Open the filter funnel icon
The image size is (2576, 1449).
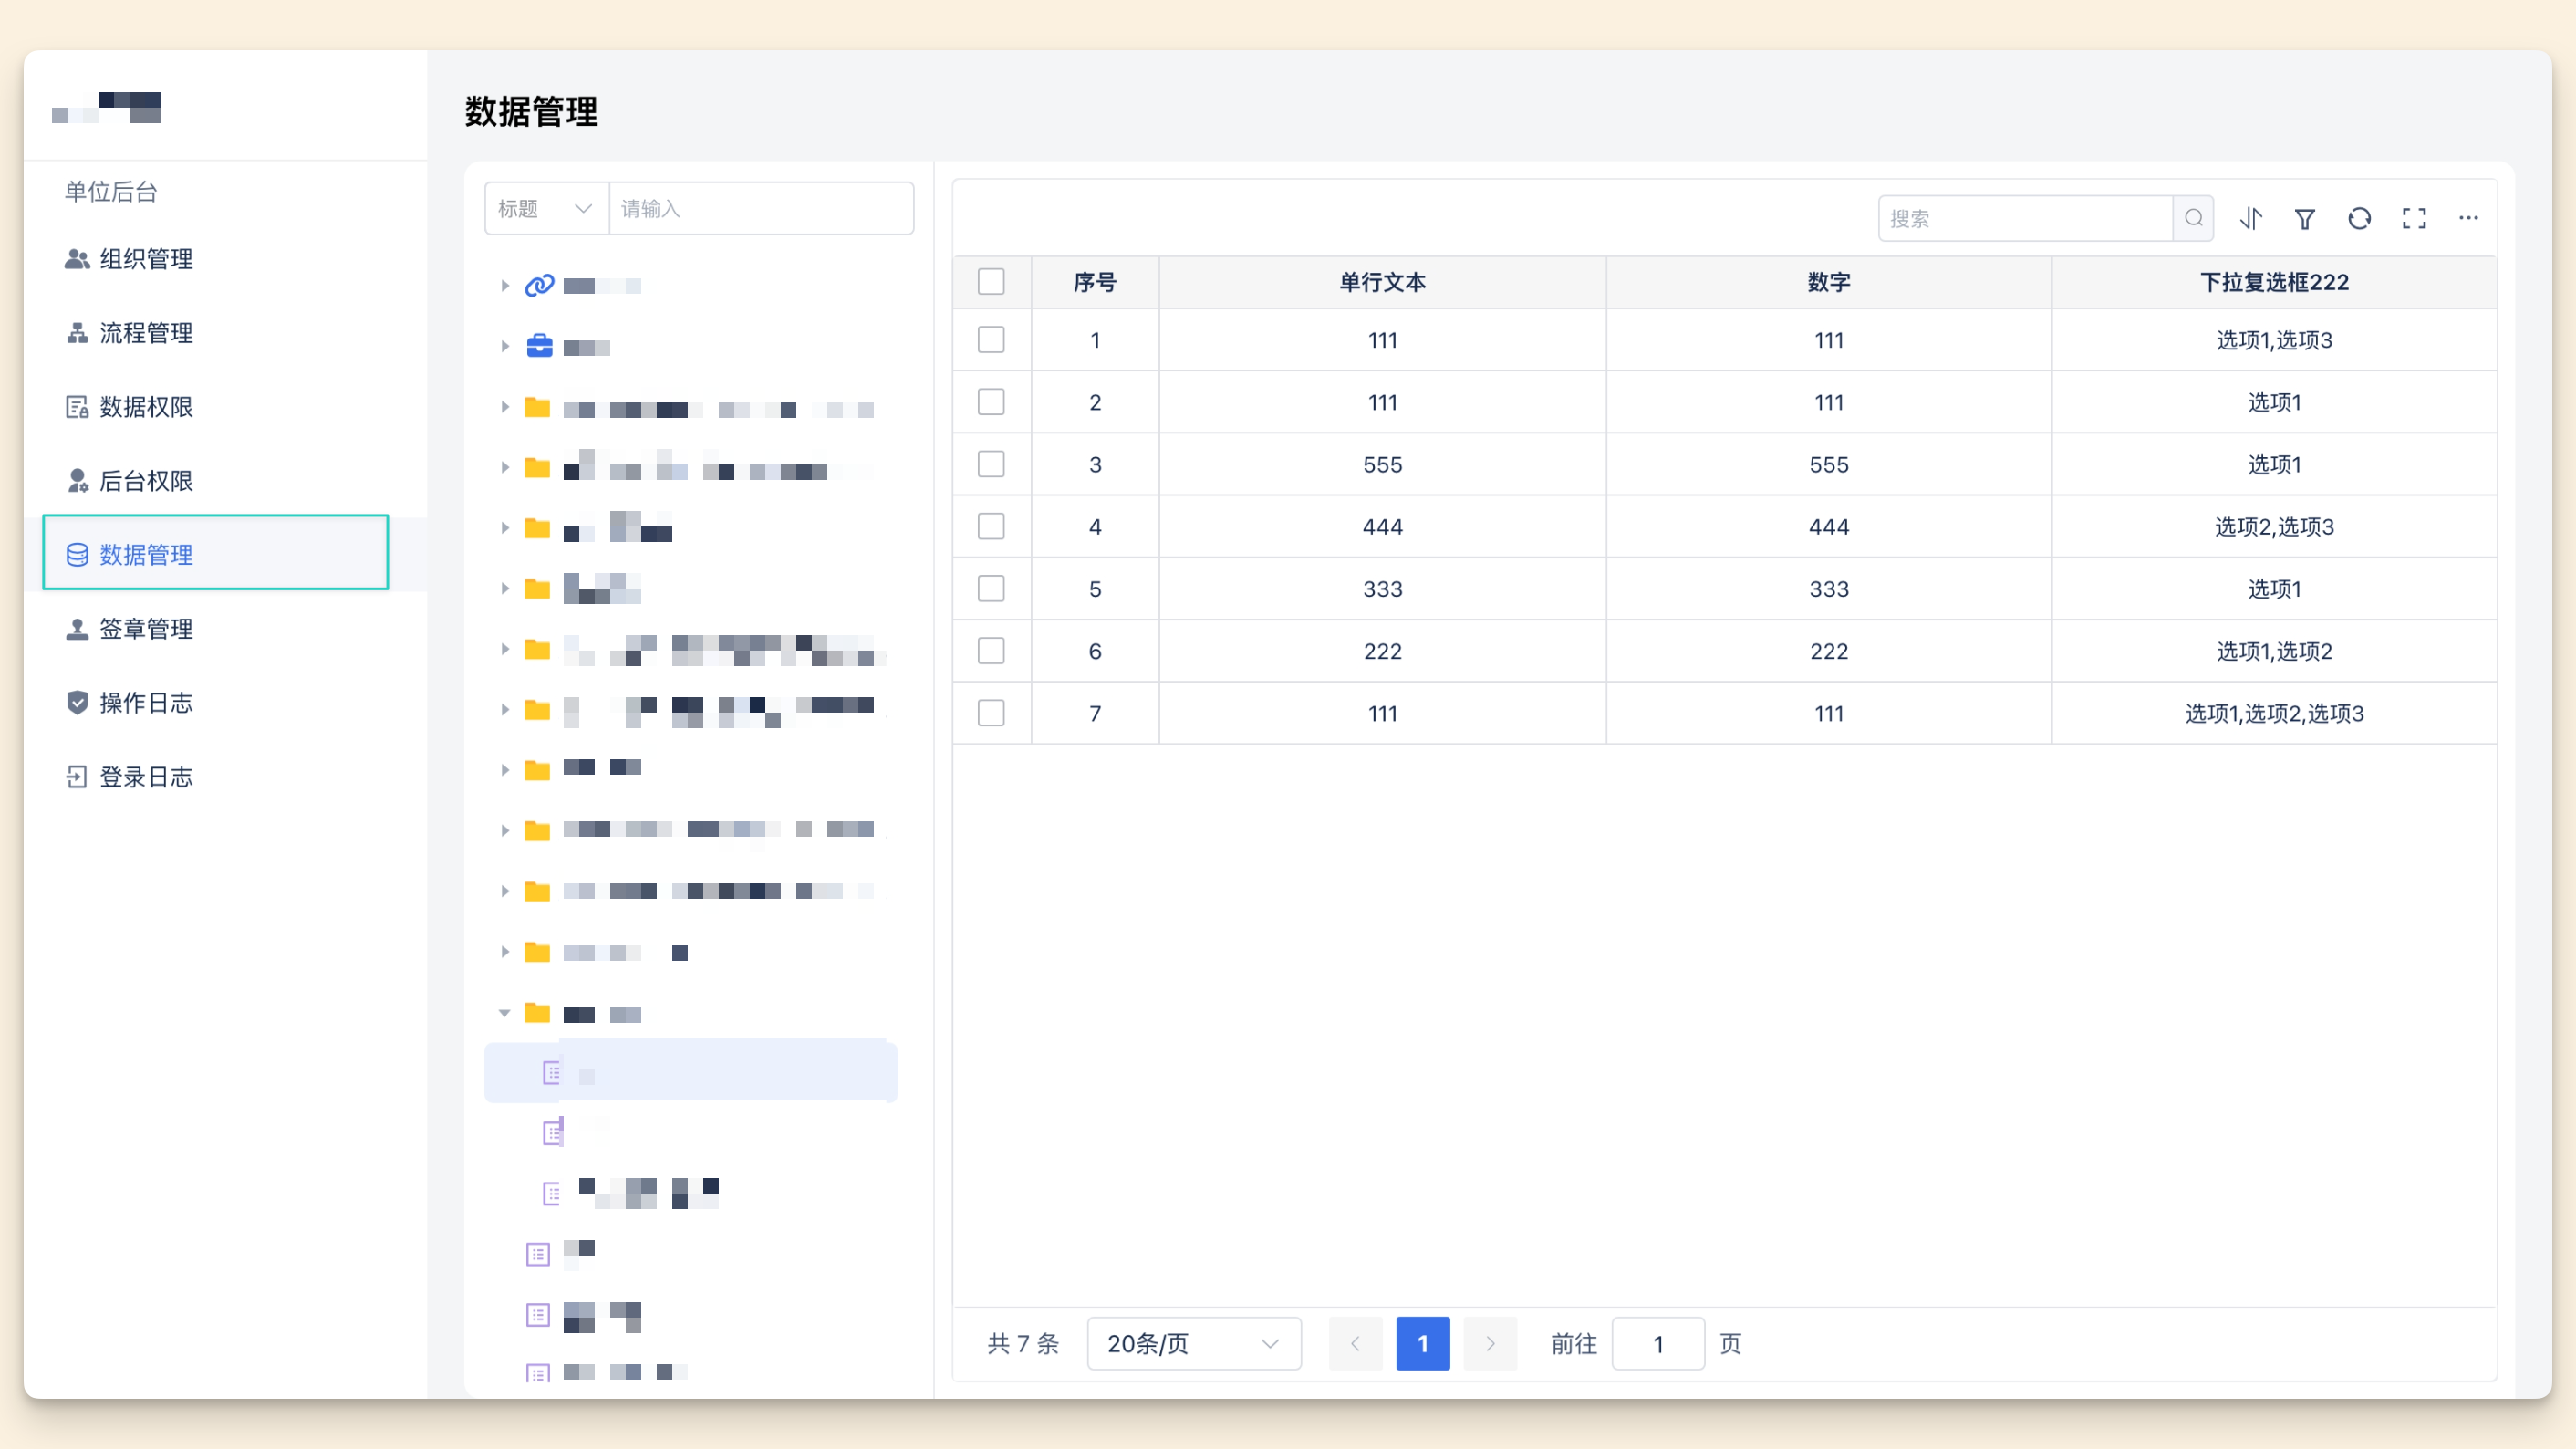(x=2304, y=218)
